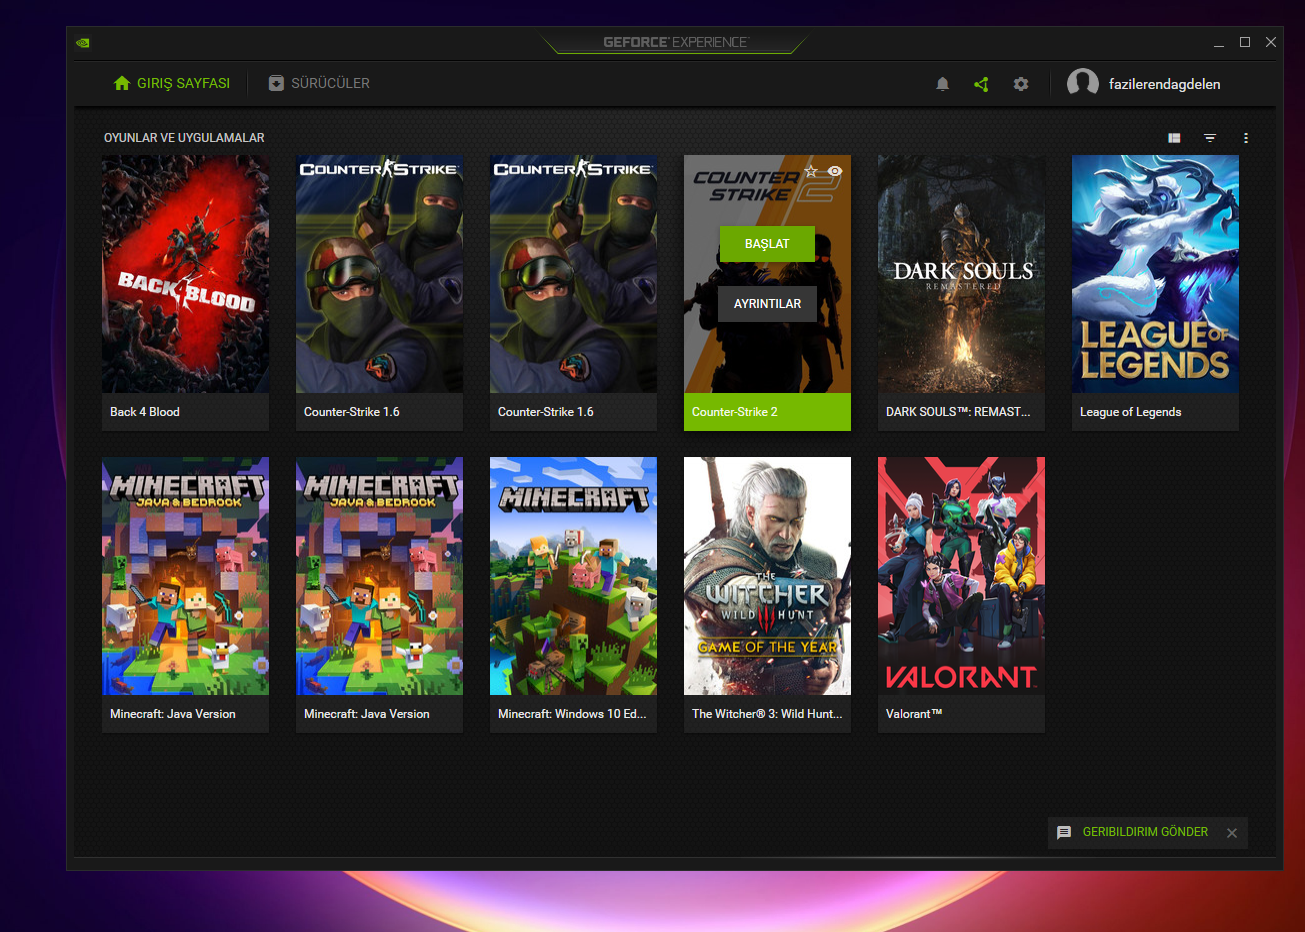
Task: Click the green Counter-Strike 2 title label
Action: click(x=767, y=412)
